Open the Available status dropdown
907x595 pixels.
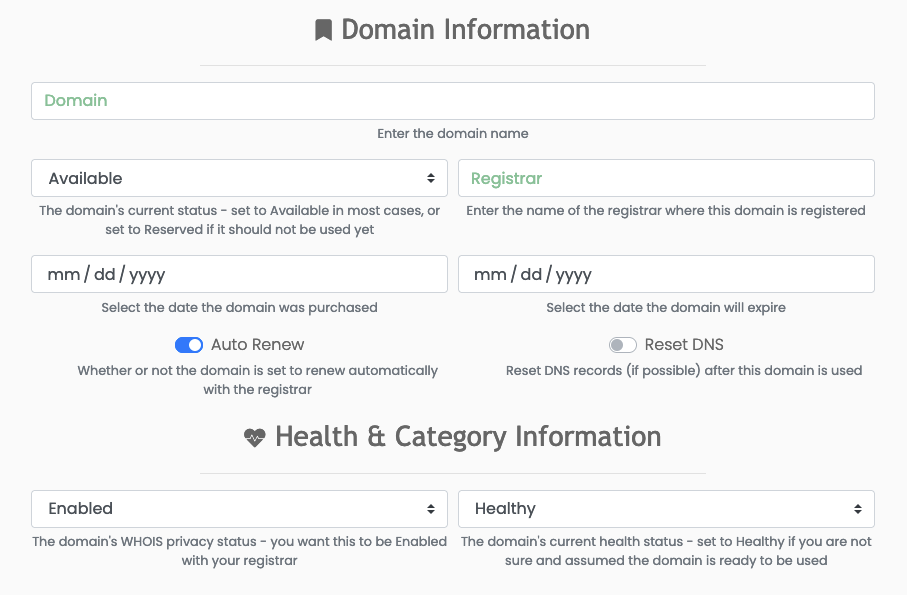(x=239, y=178)
